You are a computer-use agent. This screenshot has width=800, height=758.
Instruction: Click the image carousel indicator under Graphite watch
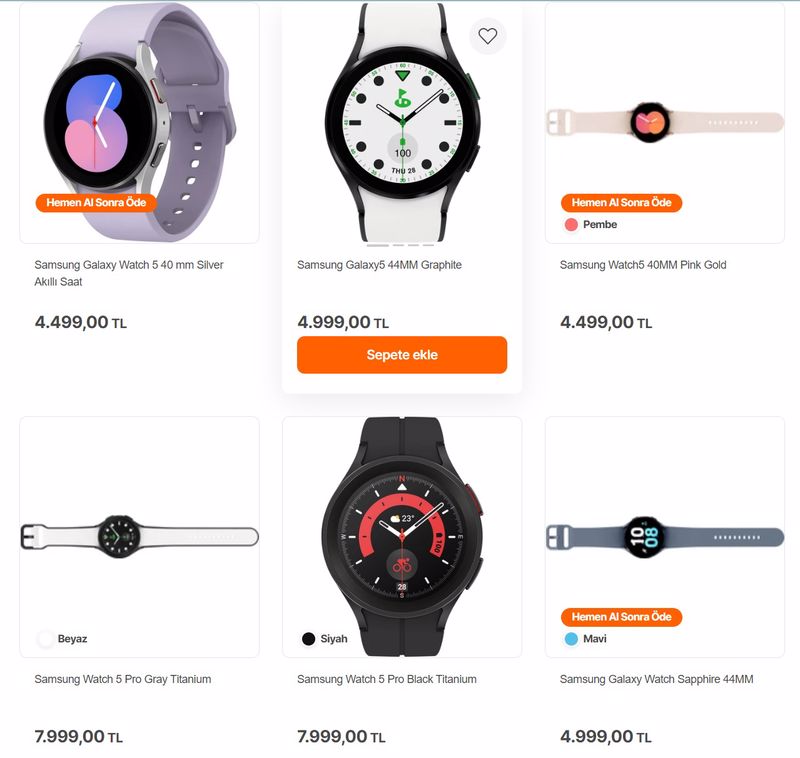(x=401, y=245)
